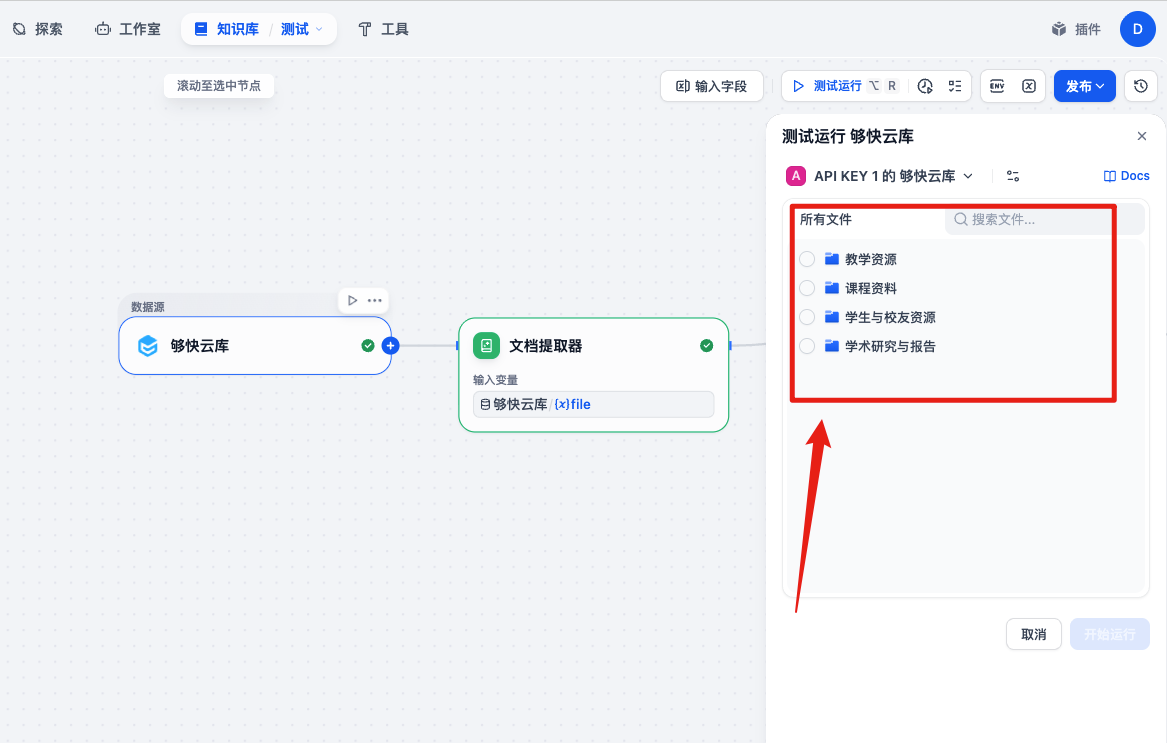Screen dimensions: 1167x743
Task: Open the ENV environment variables icon
Action: pyautogui.click(x=997, y=86)
